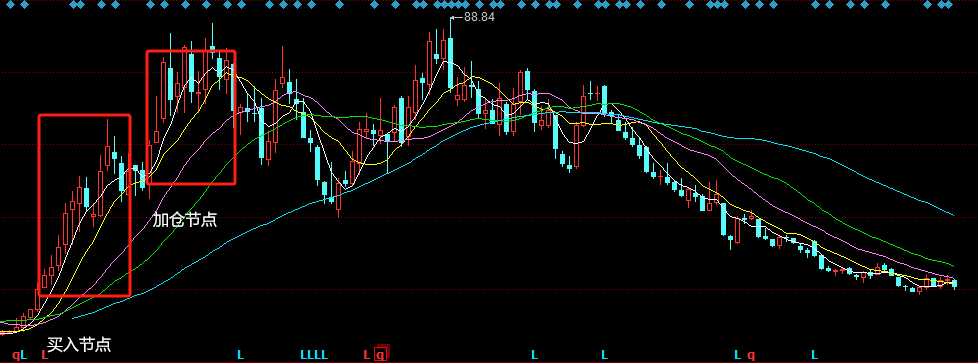Image resolution: width=978 pixels, height=363 pixels.
Task: Click the red q marker right of cyan L
Action: pyautogui.click(x=751, y=355)
